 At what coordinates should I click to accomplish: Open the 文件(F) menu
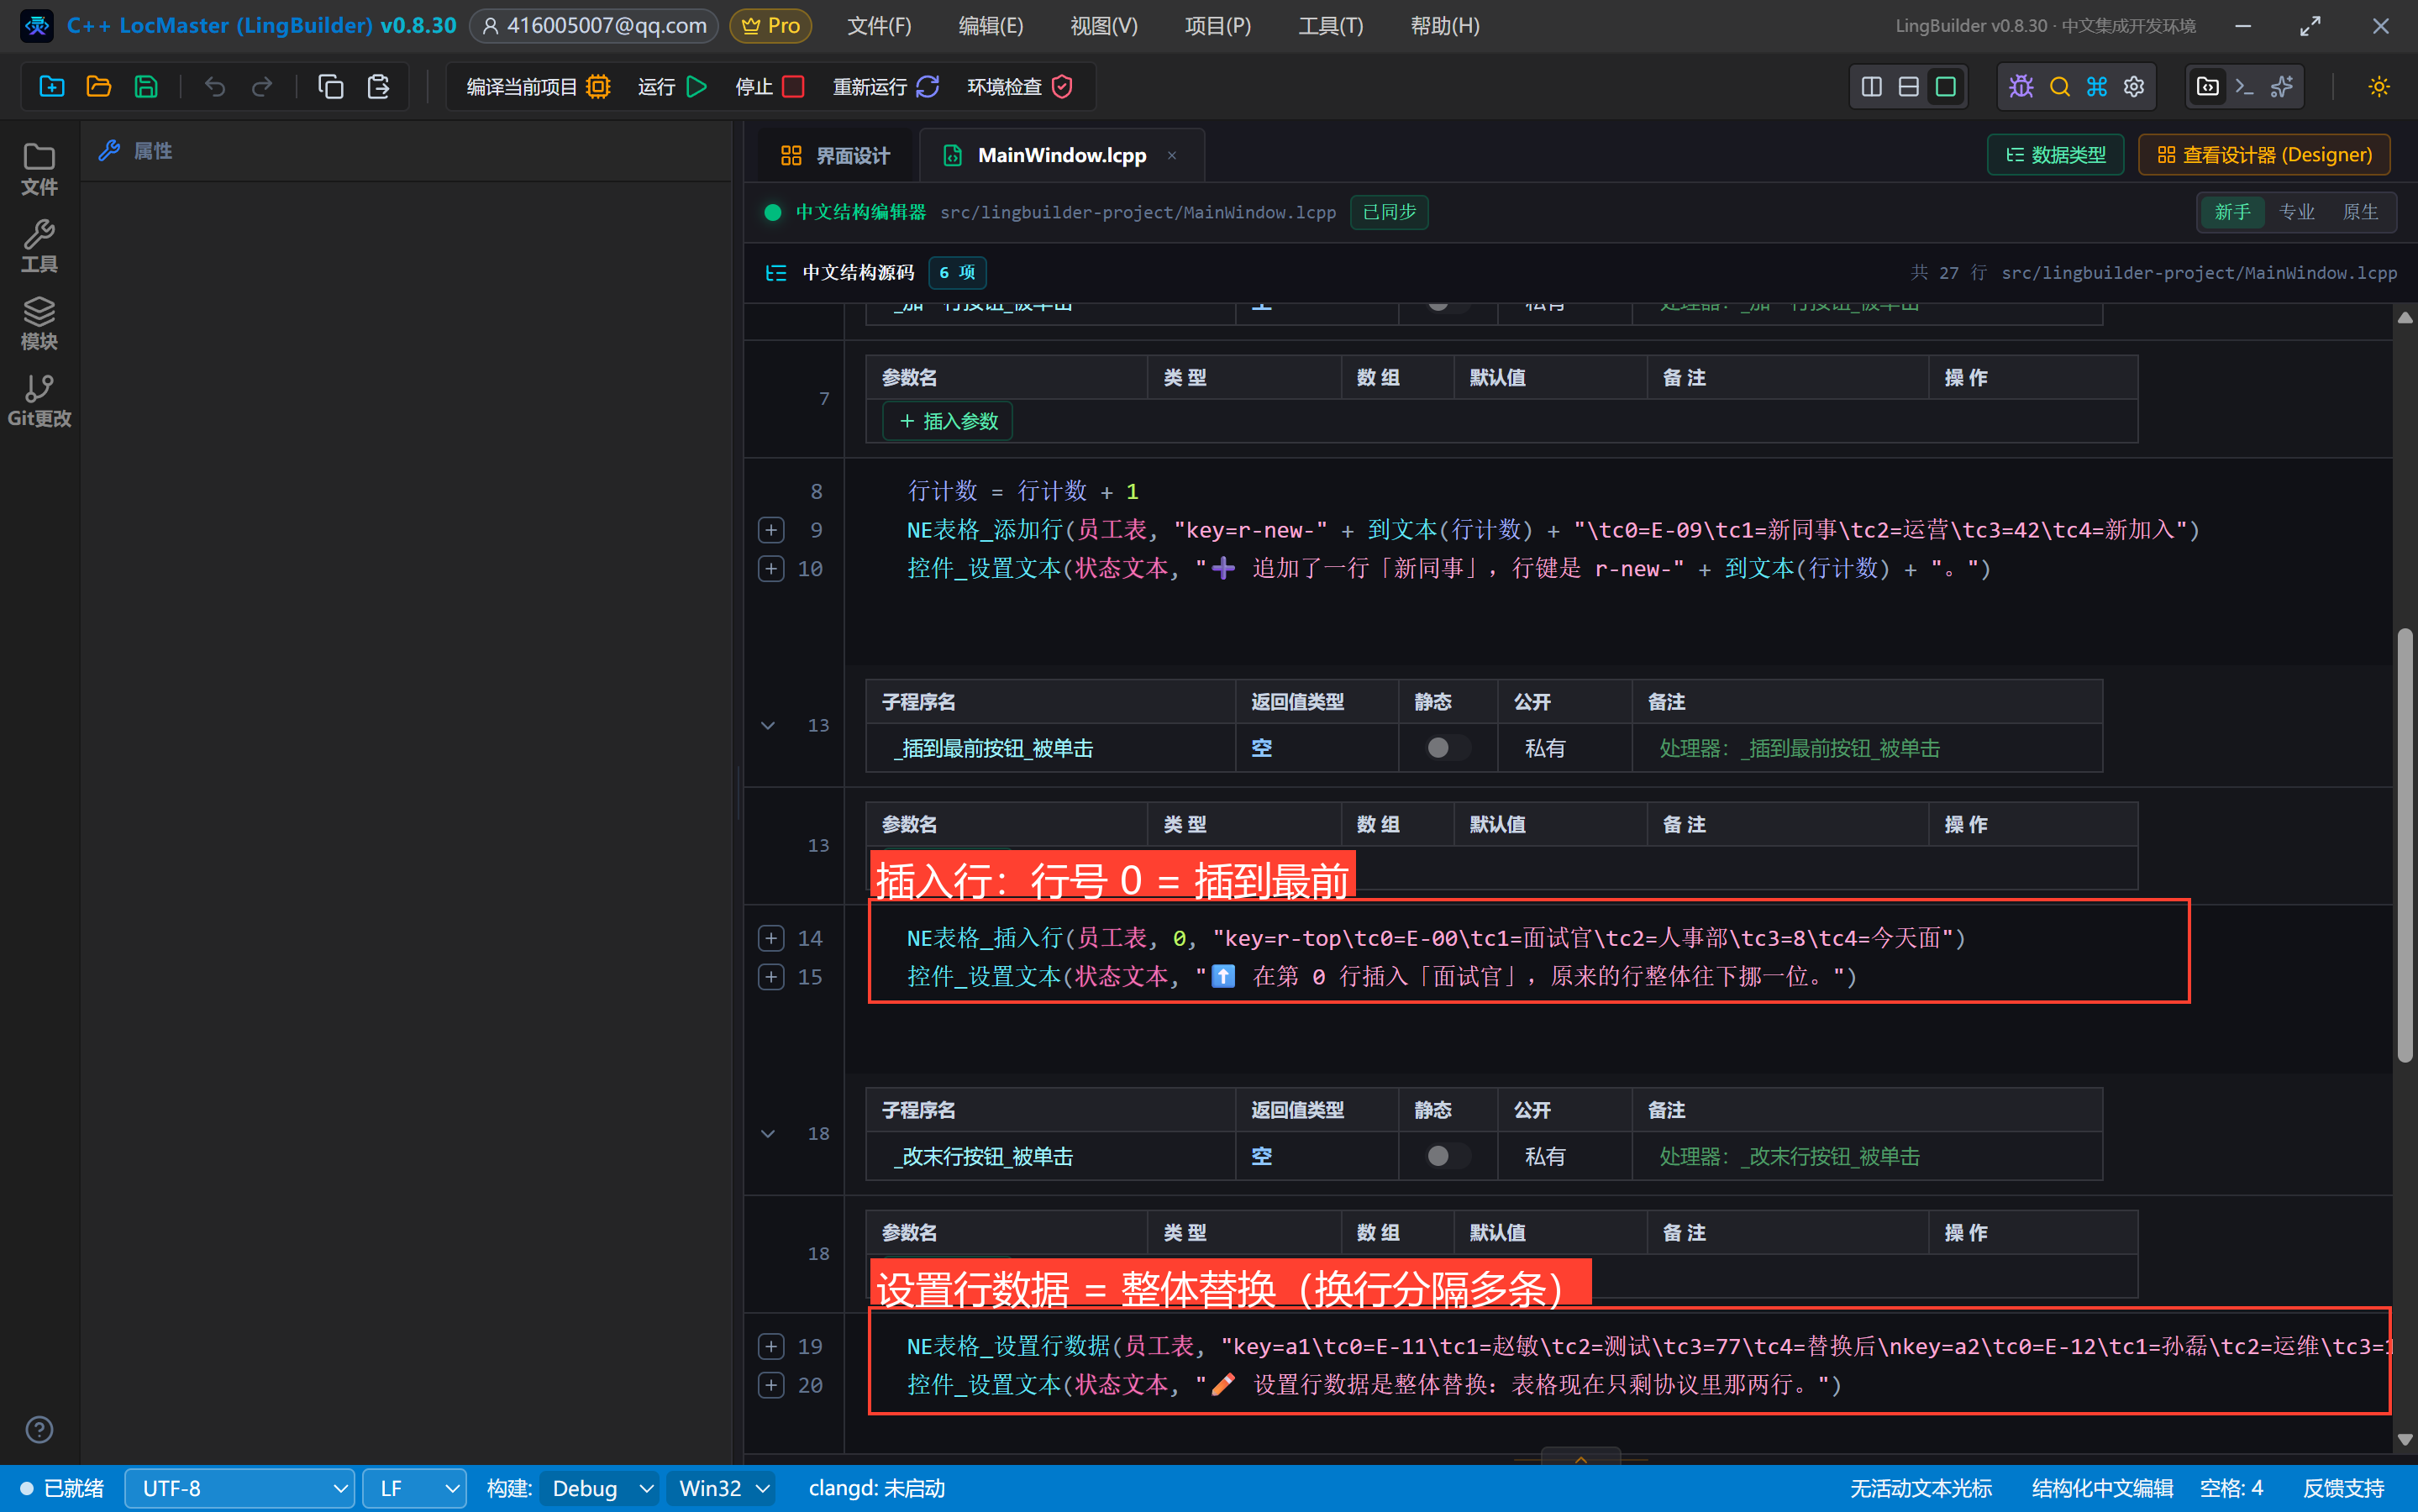(x=879, y=26)
